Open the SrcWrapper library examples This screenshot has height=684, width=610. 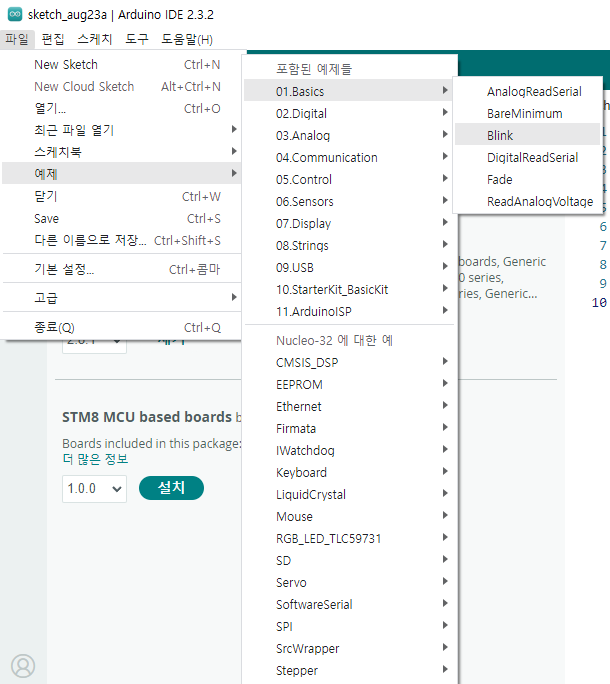click(349, 648)
